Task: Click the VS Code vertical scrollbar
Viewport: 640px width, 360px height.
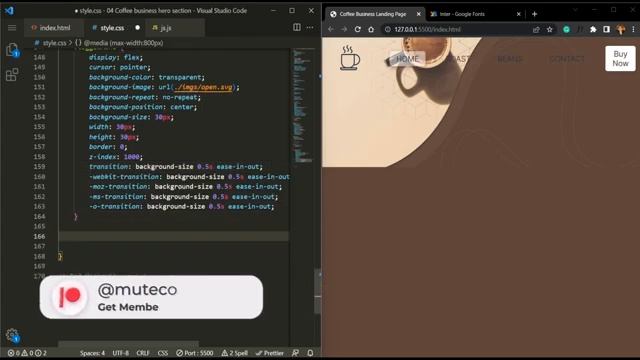Action: [x=318, y=292]
